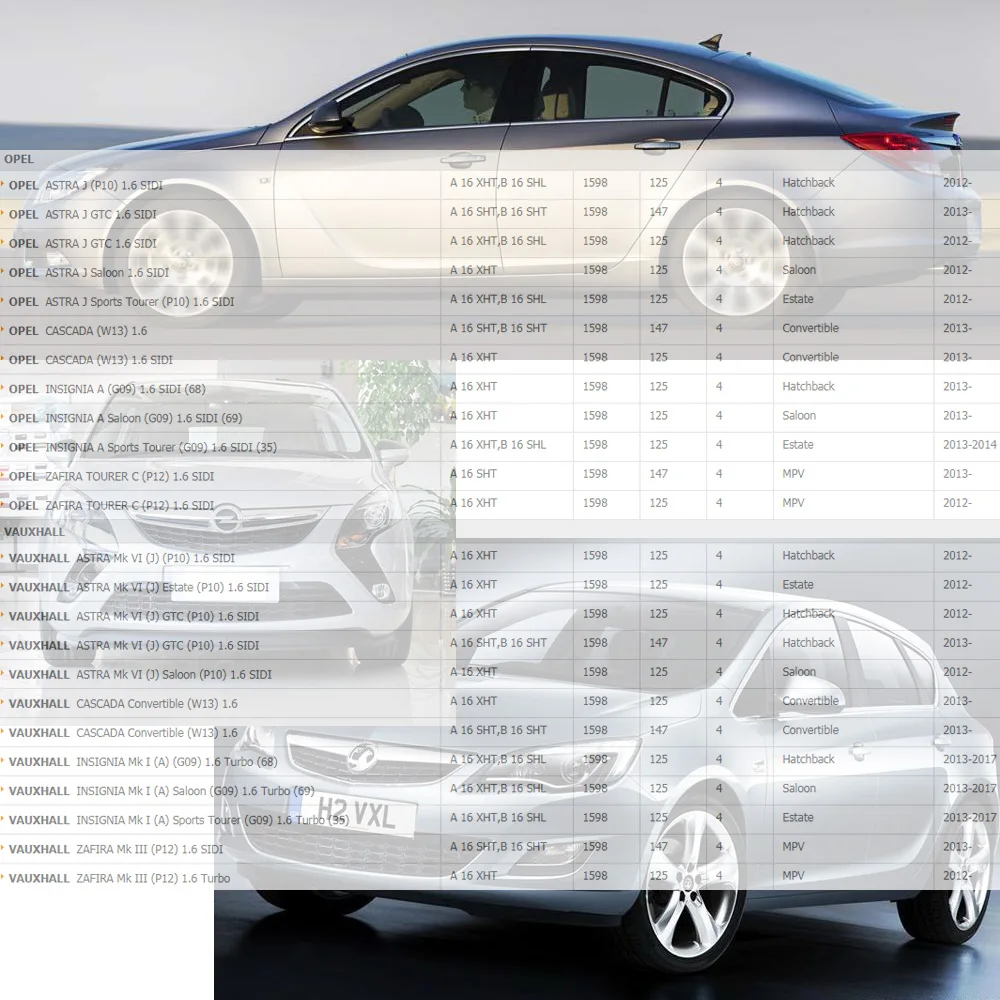Click 2013-2017 in VAUXHALL INSIGNIA Saloon (69) row
1000x1000 pixels.
[969, 788]
